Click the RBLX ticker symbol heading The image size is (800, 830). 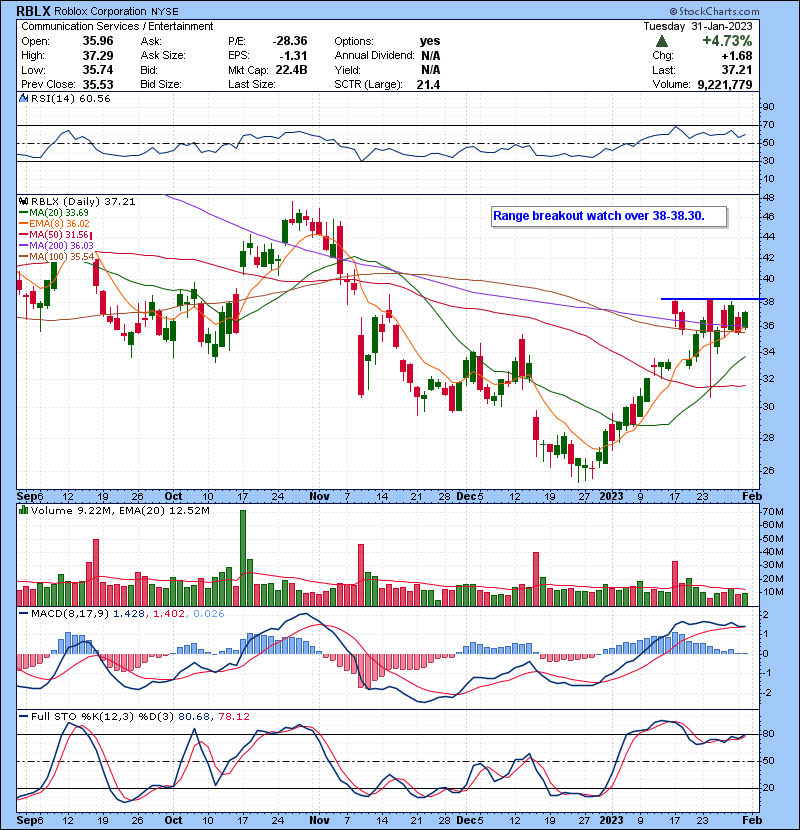[x=34, y=11]
